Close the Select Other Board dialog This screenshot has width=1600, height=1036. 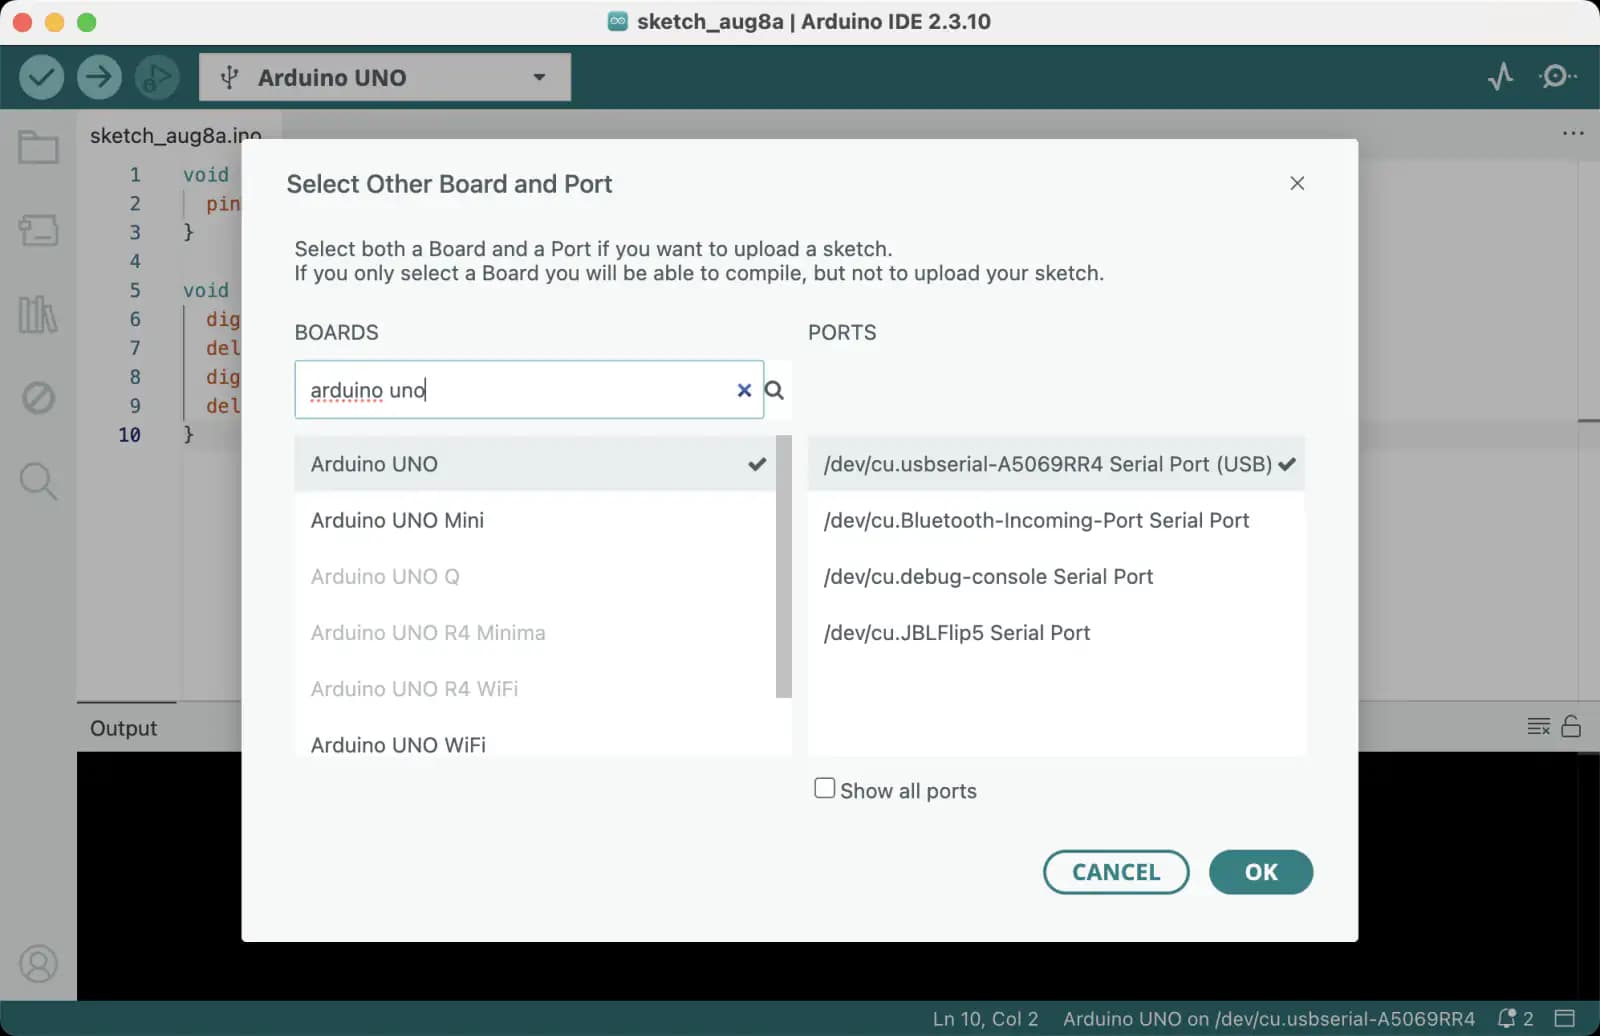click(x=1297, y=183)
